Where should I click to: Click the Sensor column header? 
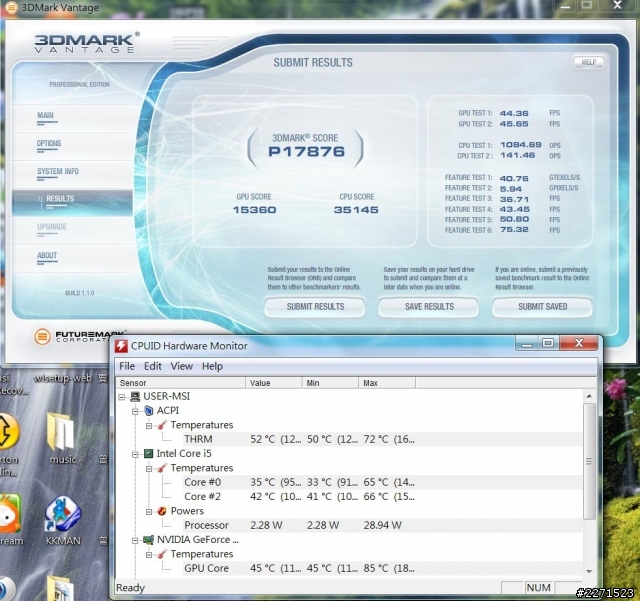tap(180, 383)
